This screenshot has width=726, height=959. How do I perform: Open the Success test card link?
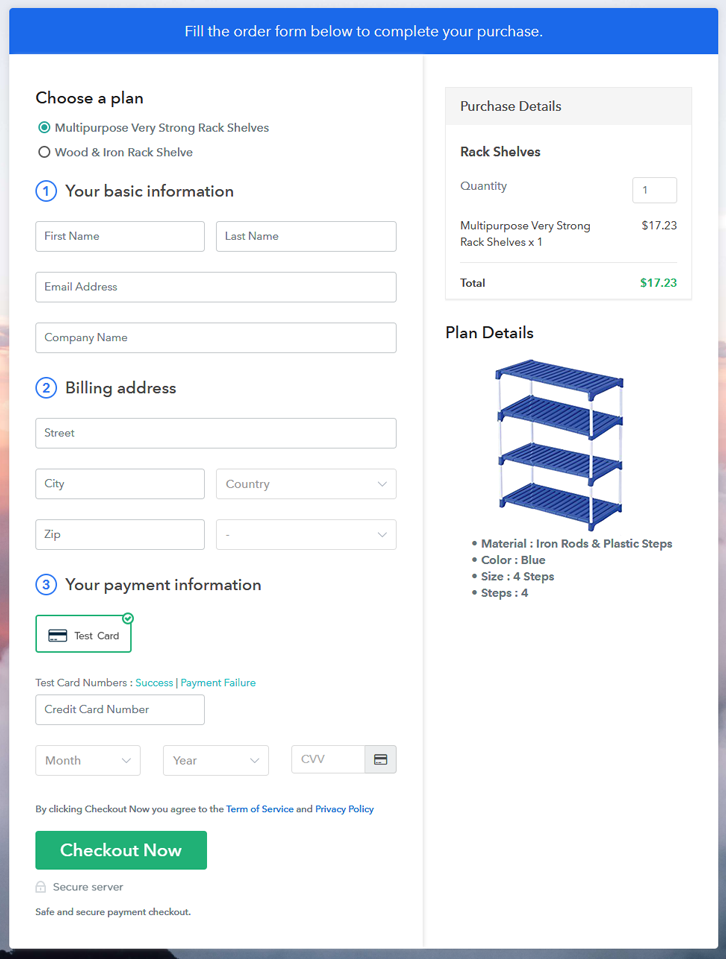click(x=154, y=683)
